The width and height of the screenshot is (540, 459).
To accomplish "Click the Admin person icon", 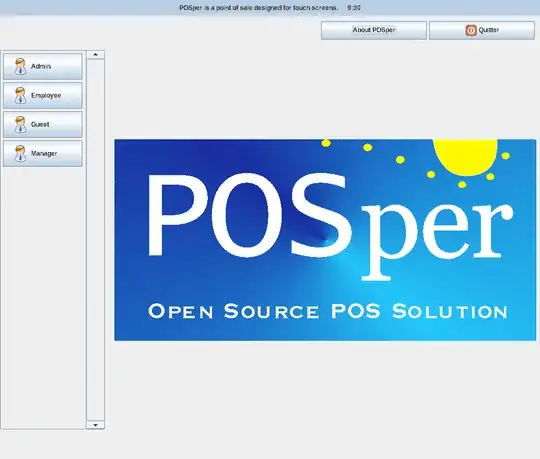I will click(x=20, y=66).
